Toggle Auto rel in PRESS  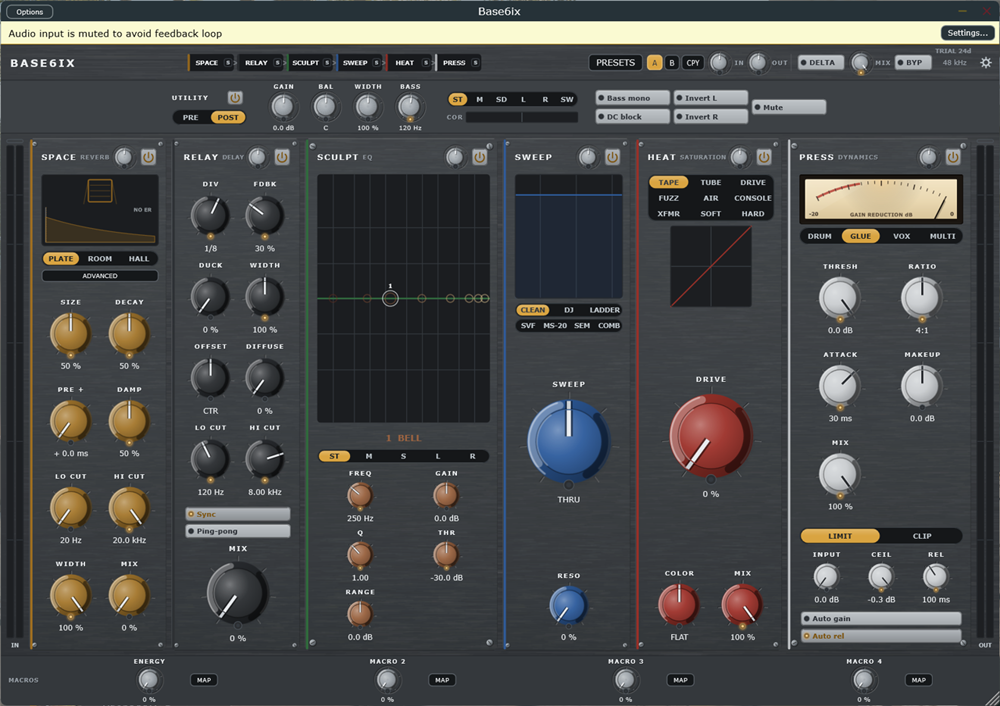pyautogui.click(x=881, y=636)
